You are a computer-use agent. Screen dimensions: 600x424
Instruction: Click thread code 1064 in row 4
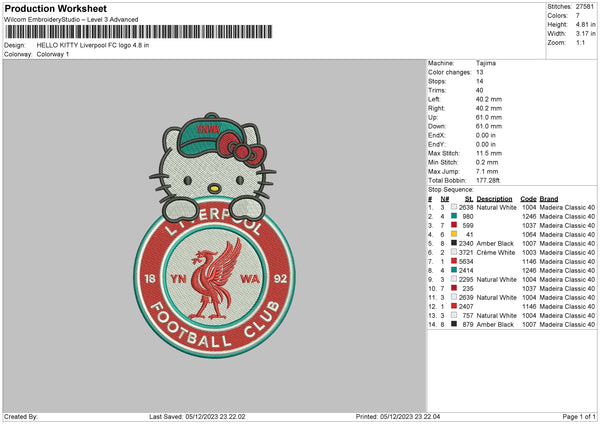(529, 235)
